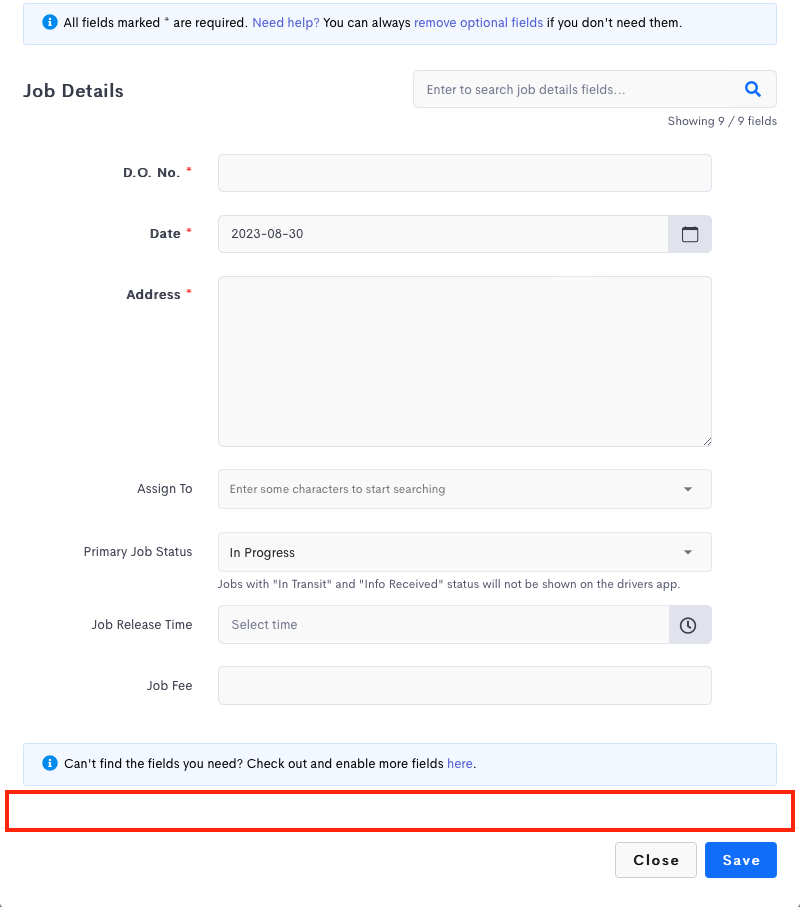Click the info icon beside "Can't find the fields"
Screen dimensions: 800x907
pos(50,763)
